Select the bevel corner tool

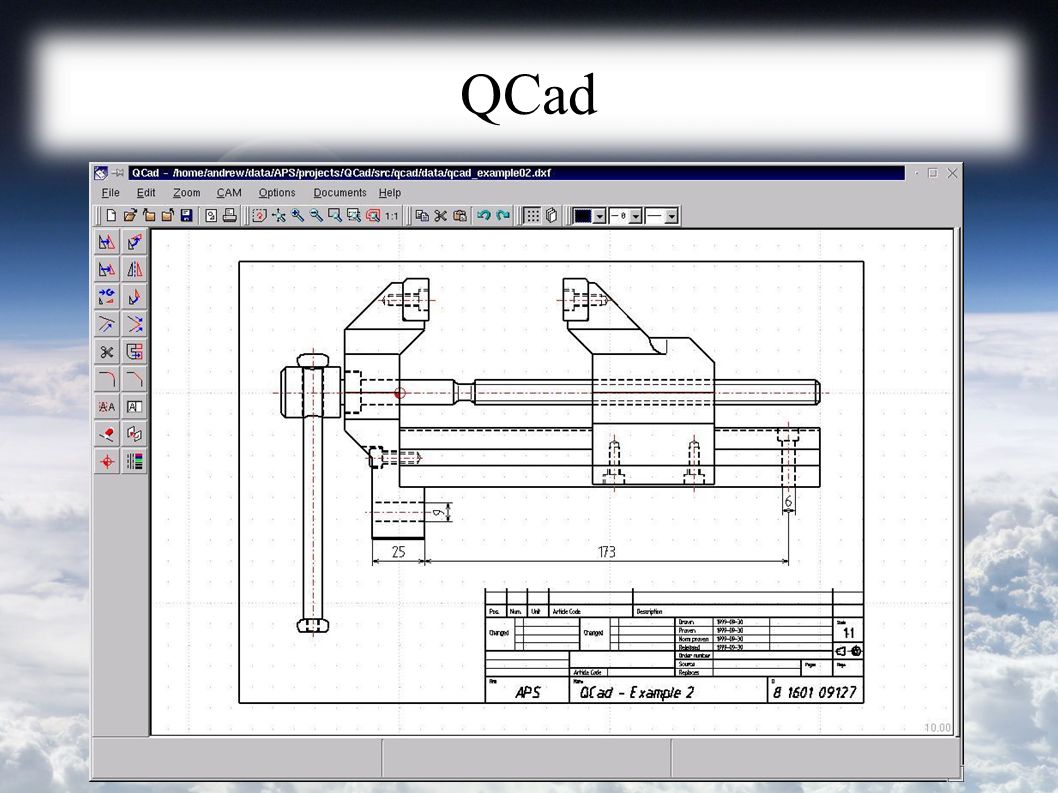coord(134,379)
